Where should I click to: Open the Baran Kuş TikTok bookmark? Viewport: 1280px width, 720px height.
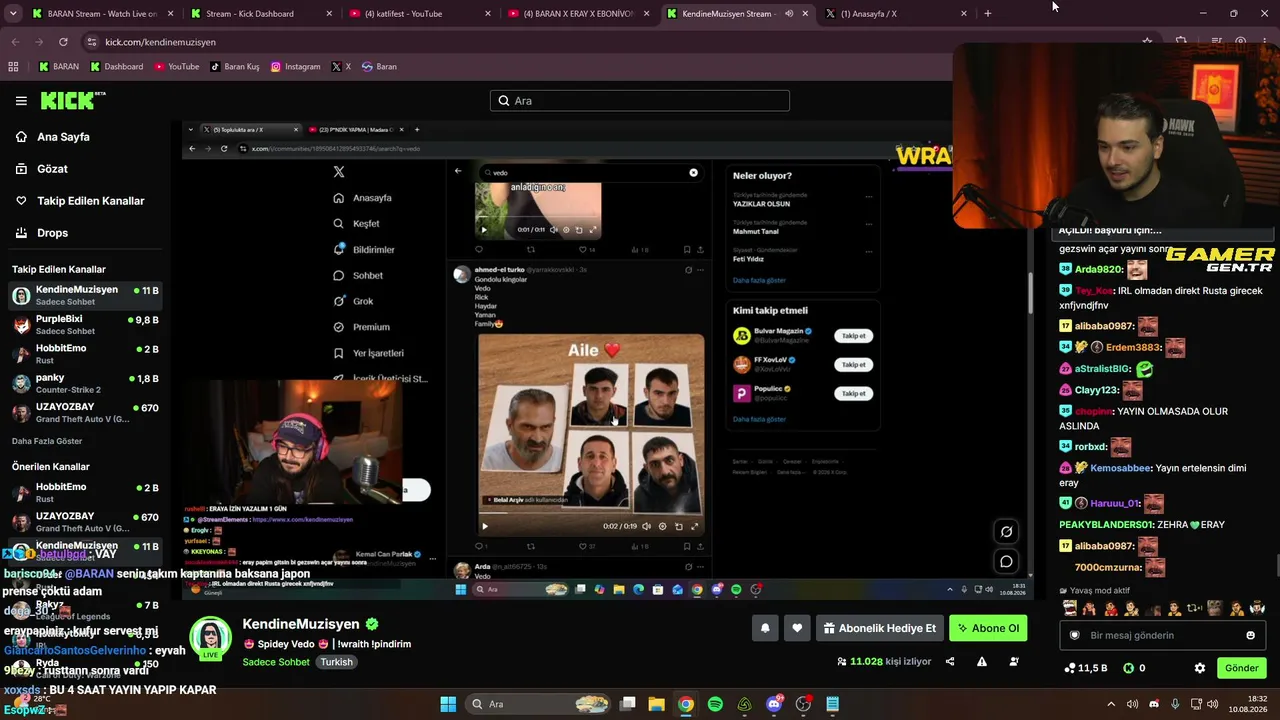click(x=235, y=67)
